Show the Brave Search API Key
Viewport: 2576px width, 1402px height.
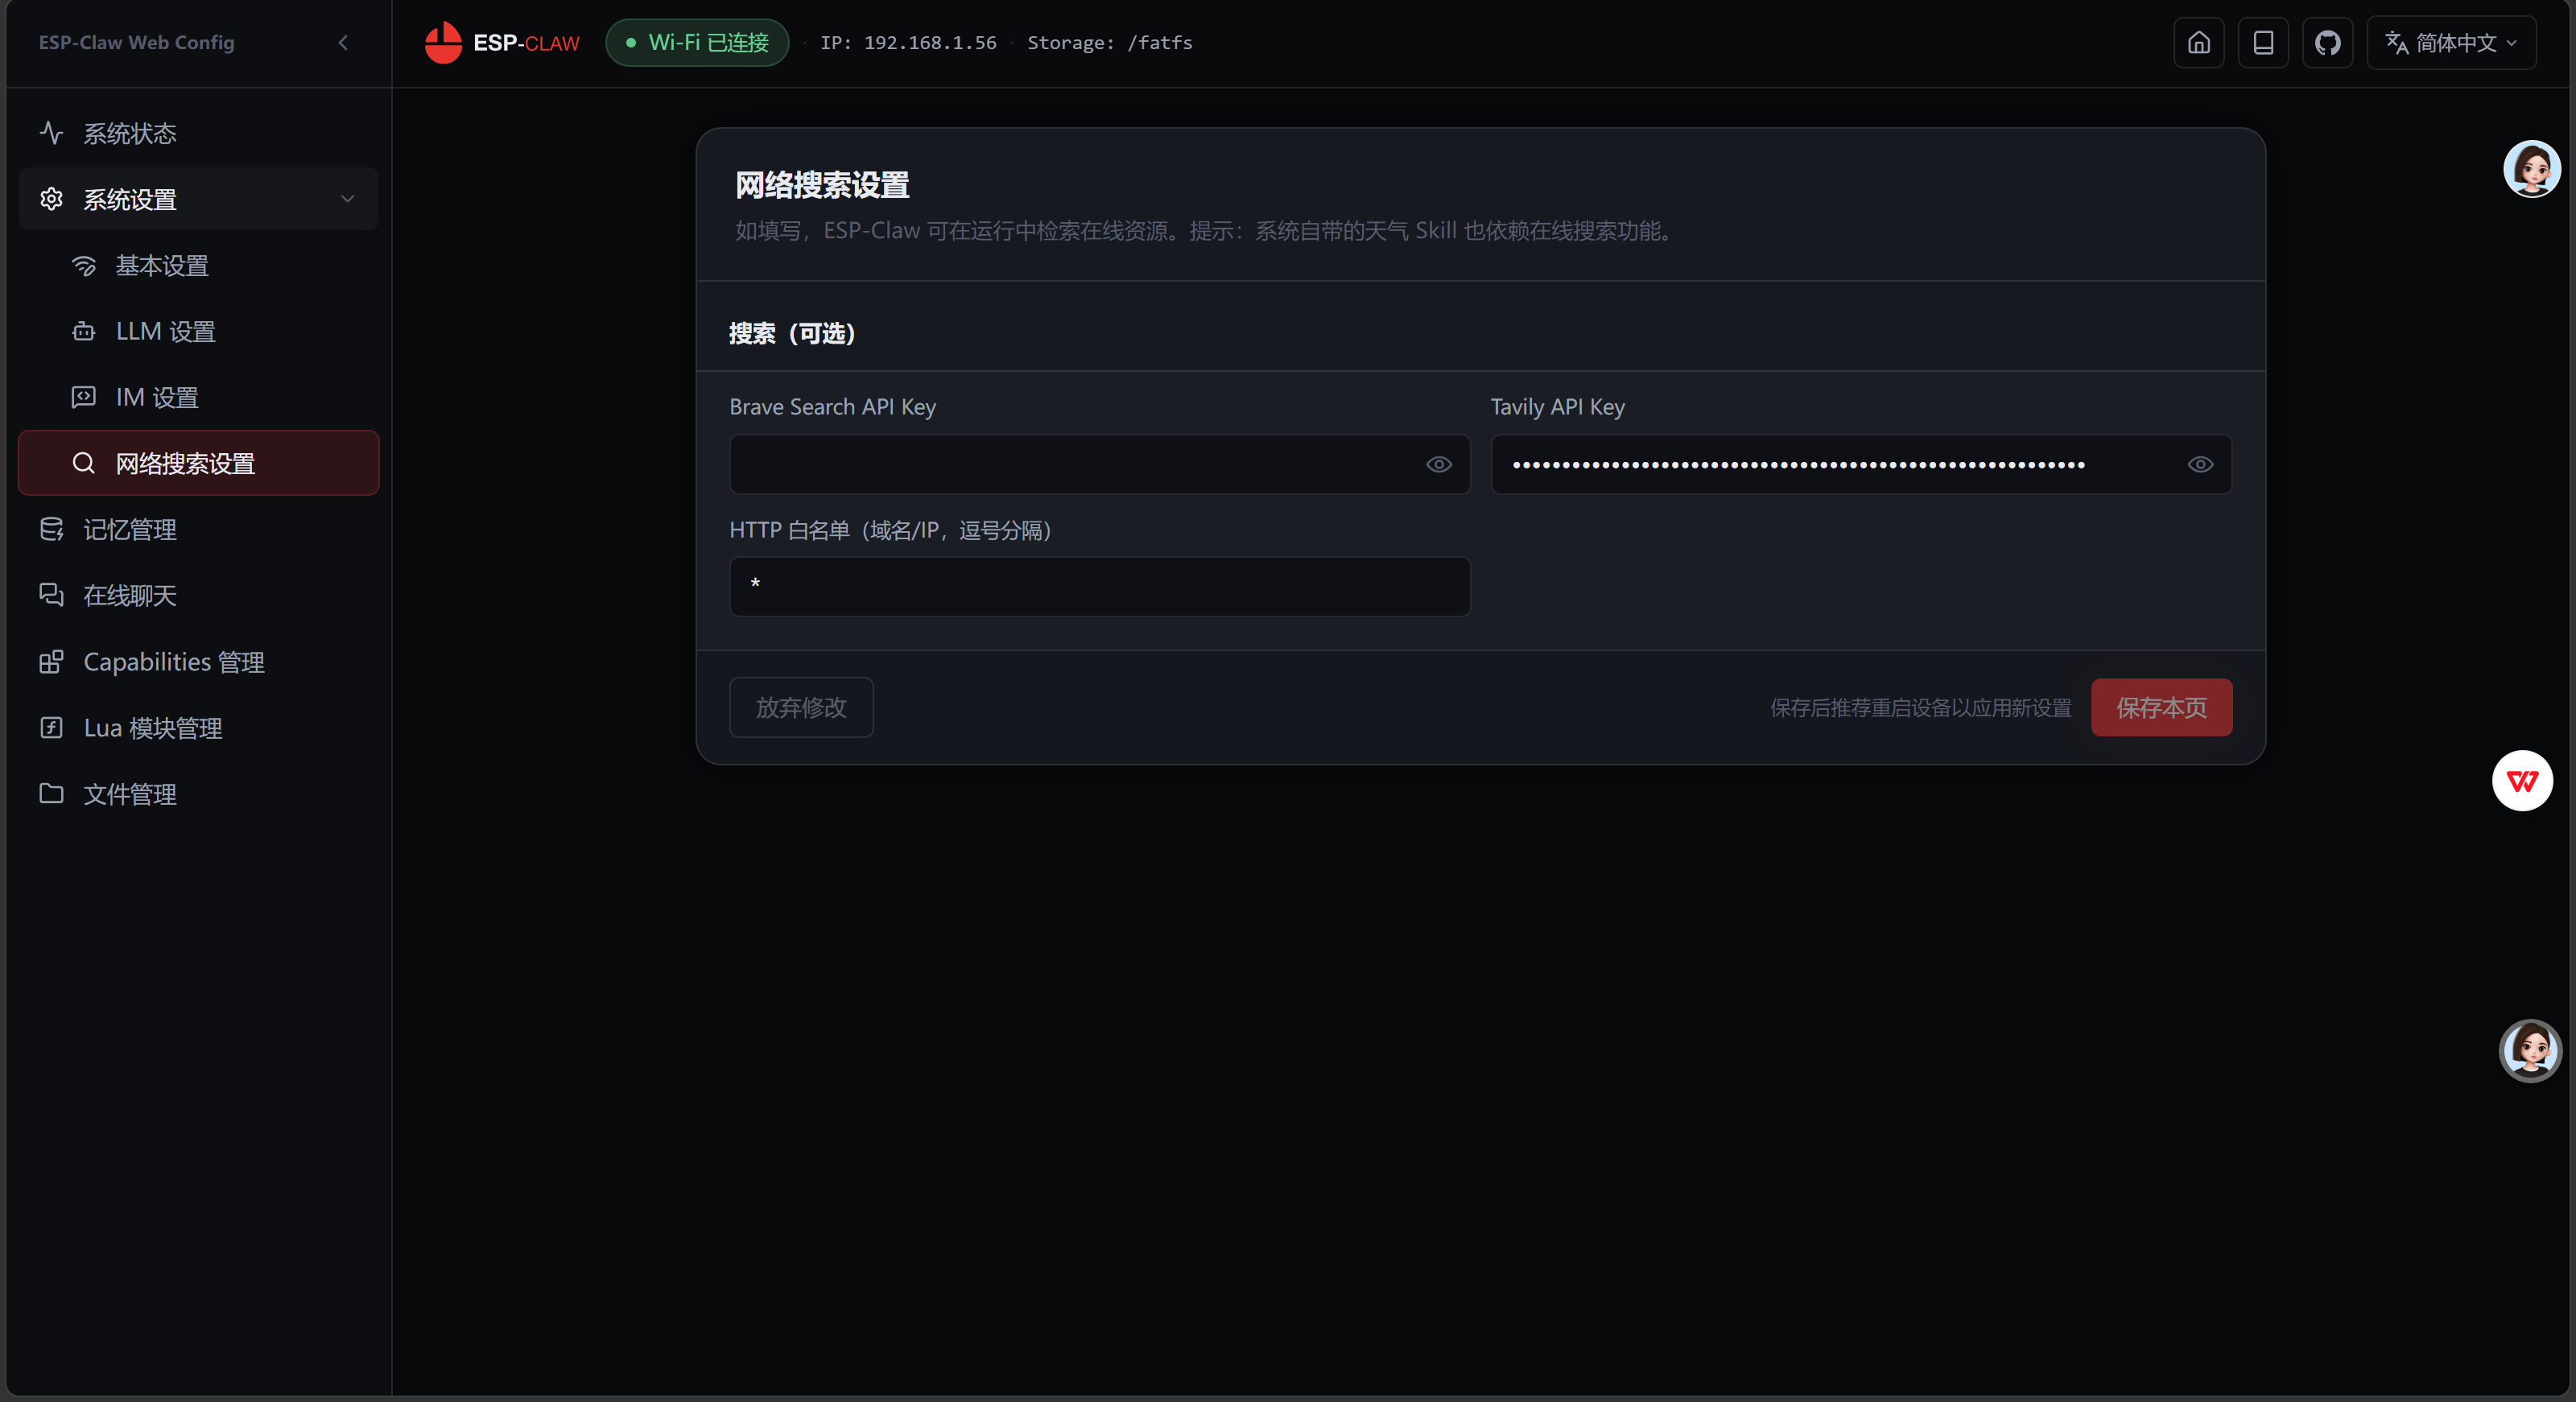coord(1438,464)
